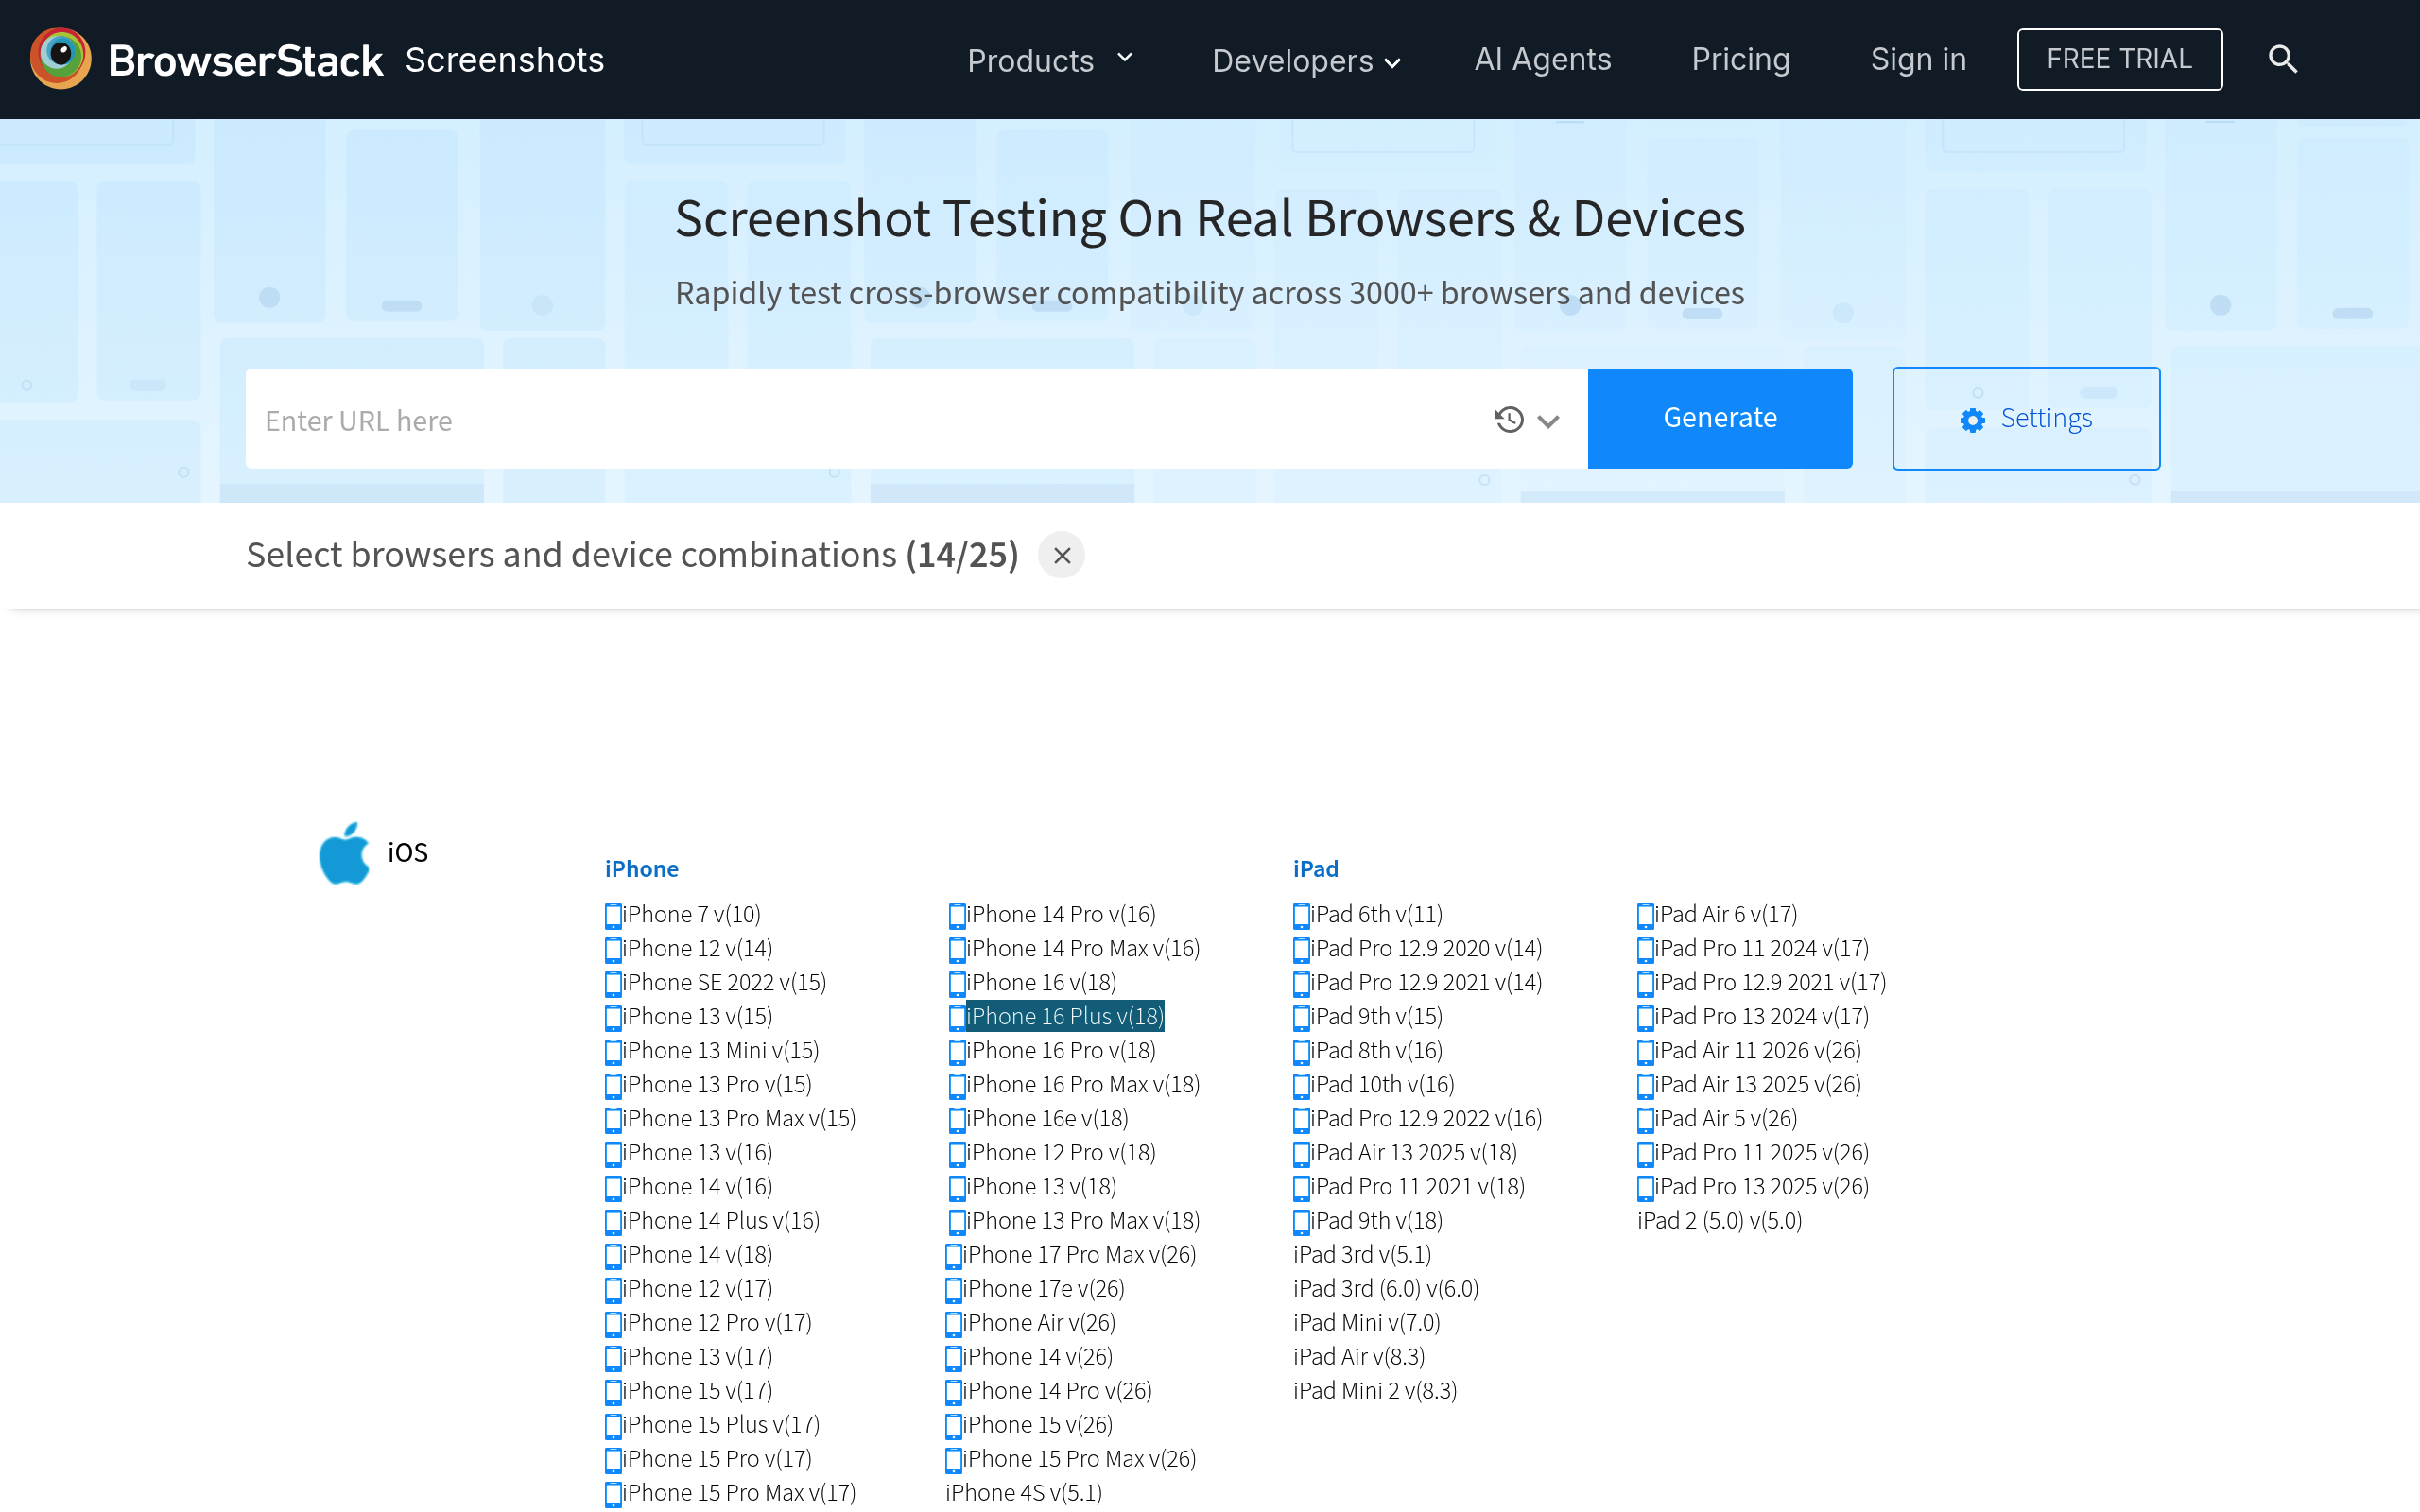Click the device icon beside iPhone 15 Pro Max v(26)
2420x1512 pixels.
click(954, 1459)
